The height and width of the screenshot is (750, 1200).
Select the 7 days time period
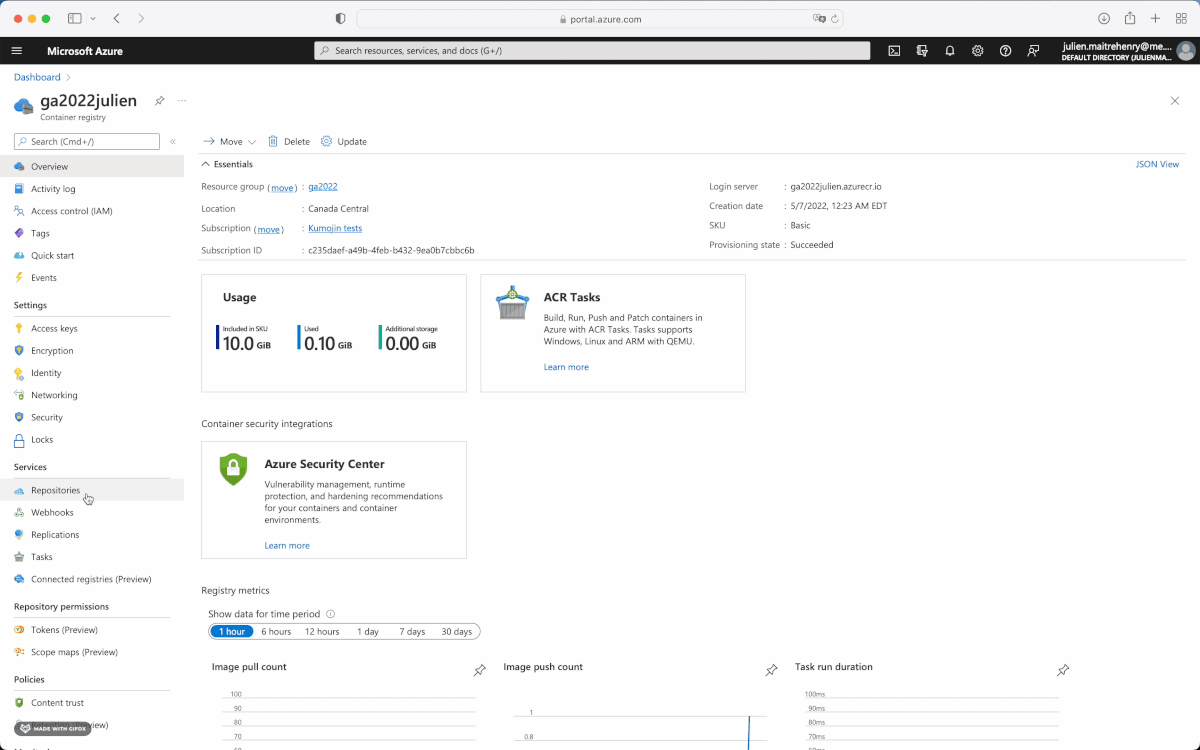412,632
